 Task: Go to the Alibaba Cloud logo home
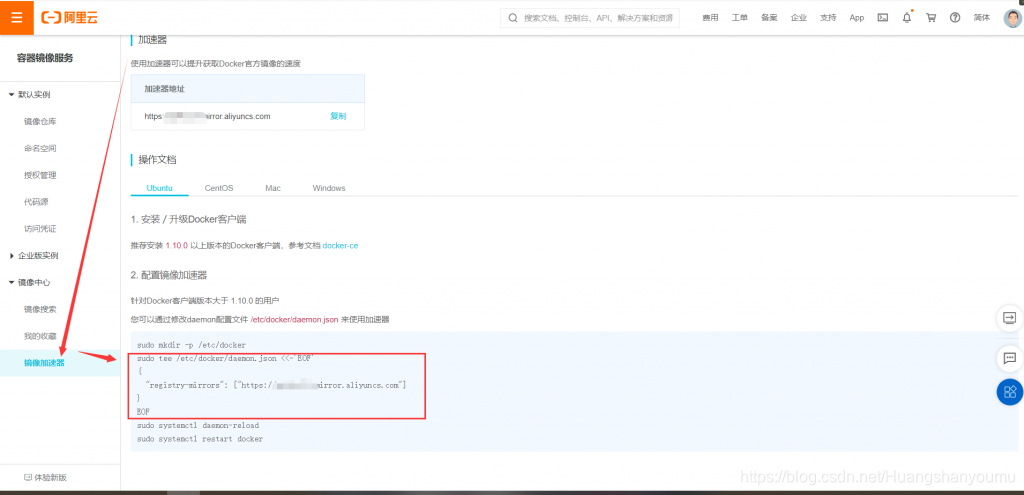[x=69, y=18]
